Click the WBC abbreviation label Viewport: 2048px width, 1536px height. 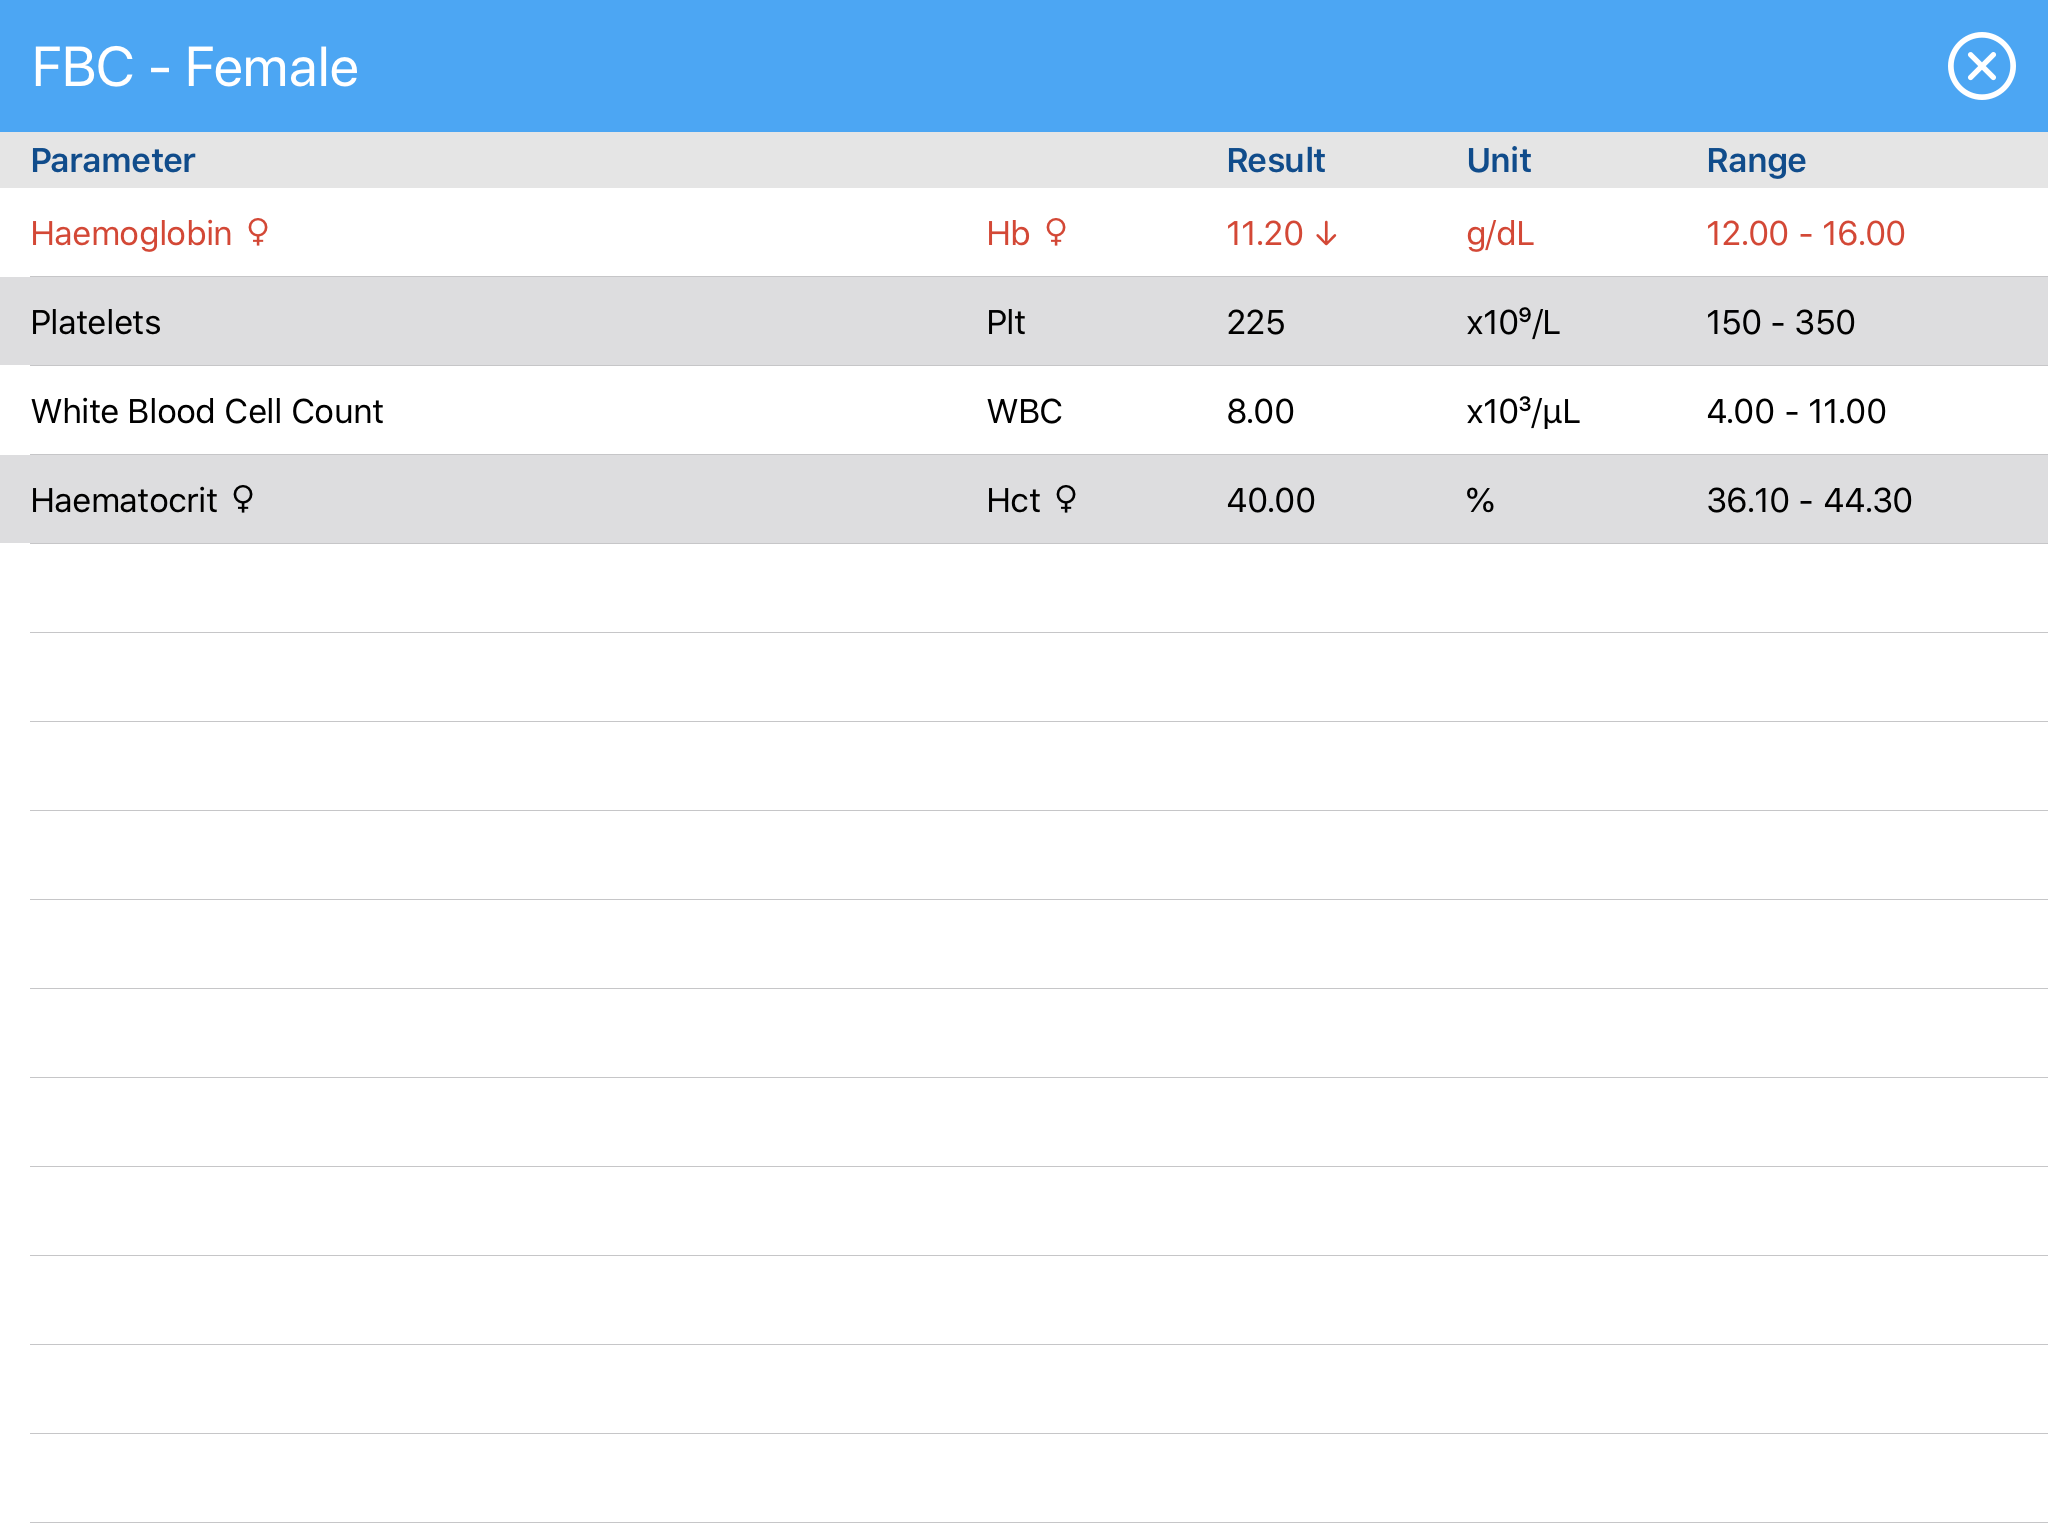(x=1024, y=411)
